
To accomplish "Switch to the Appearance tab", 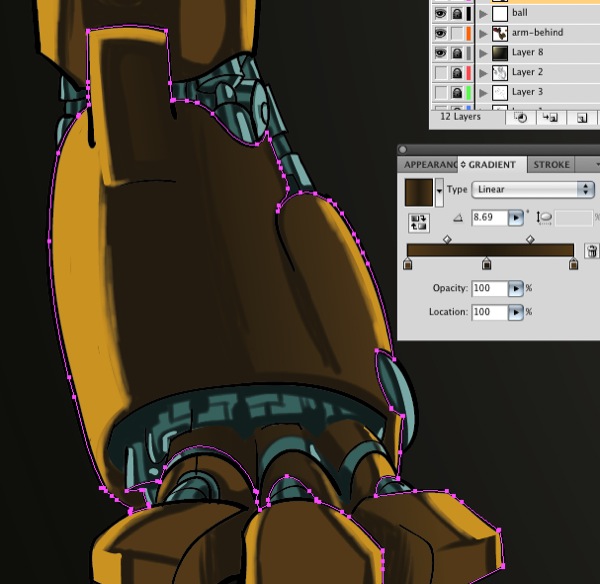I will click(x=430, y=165).
